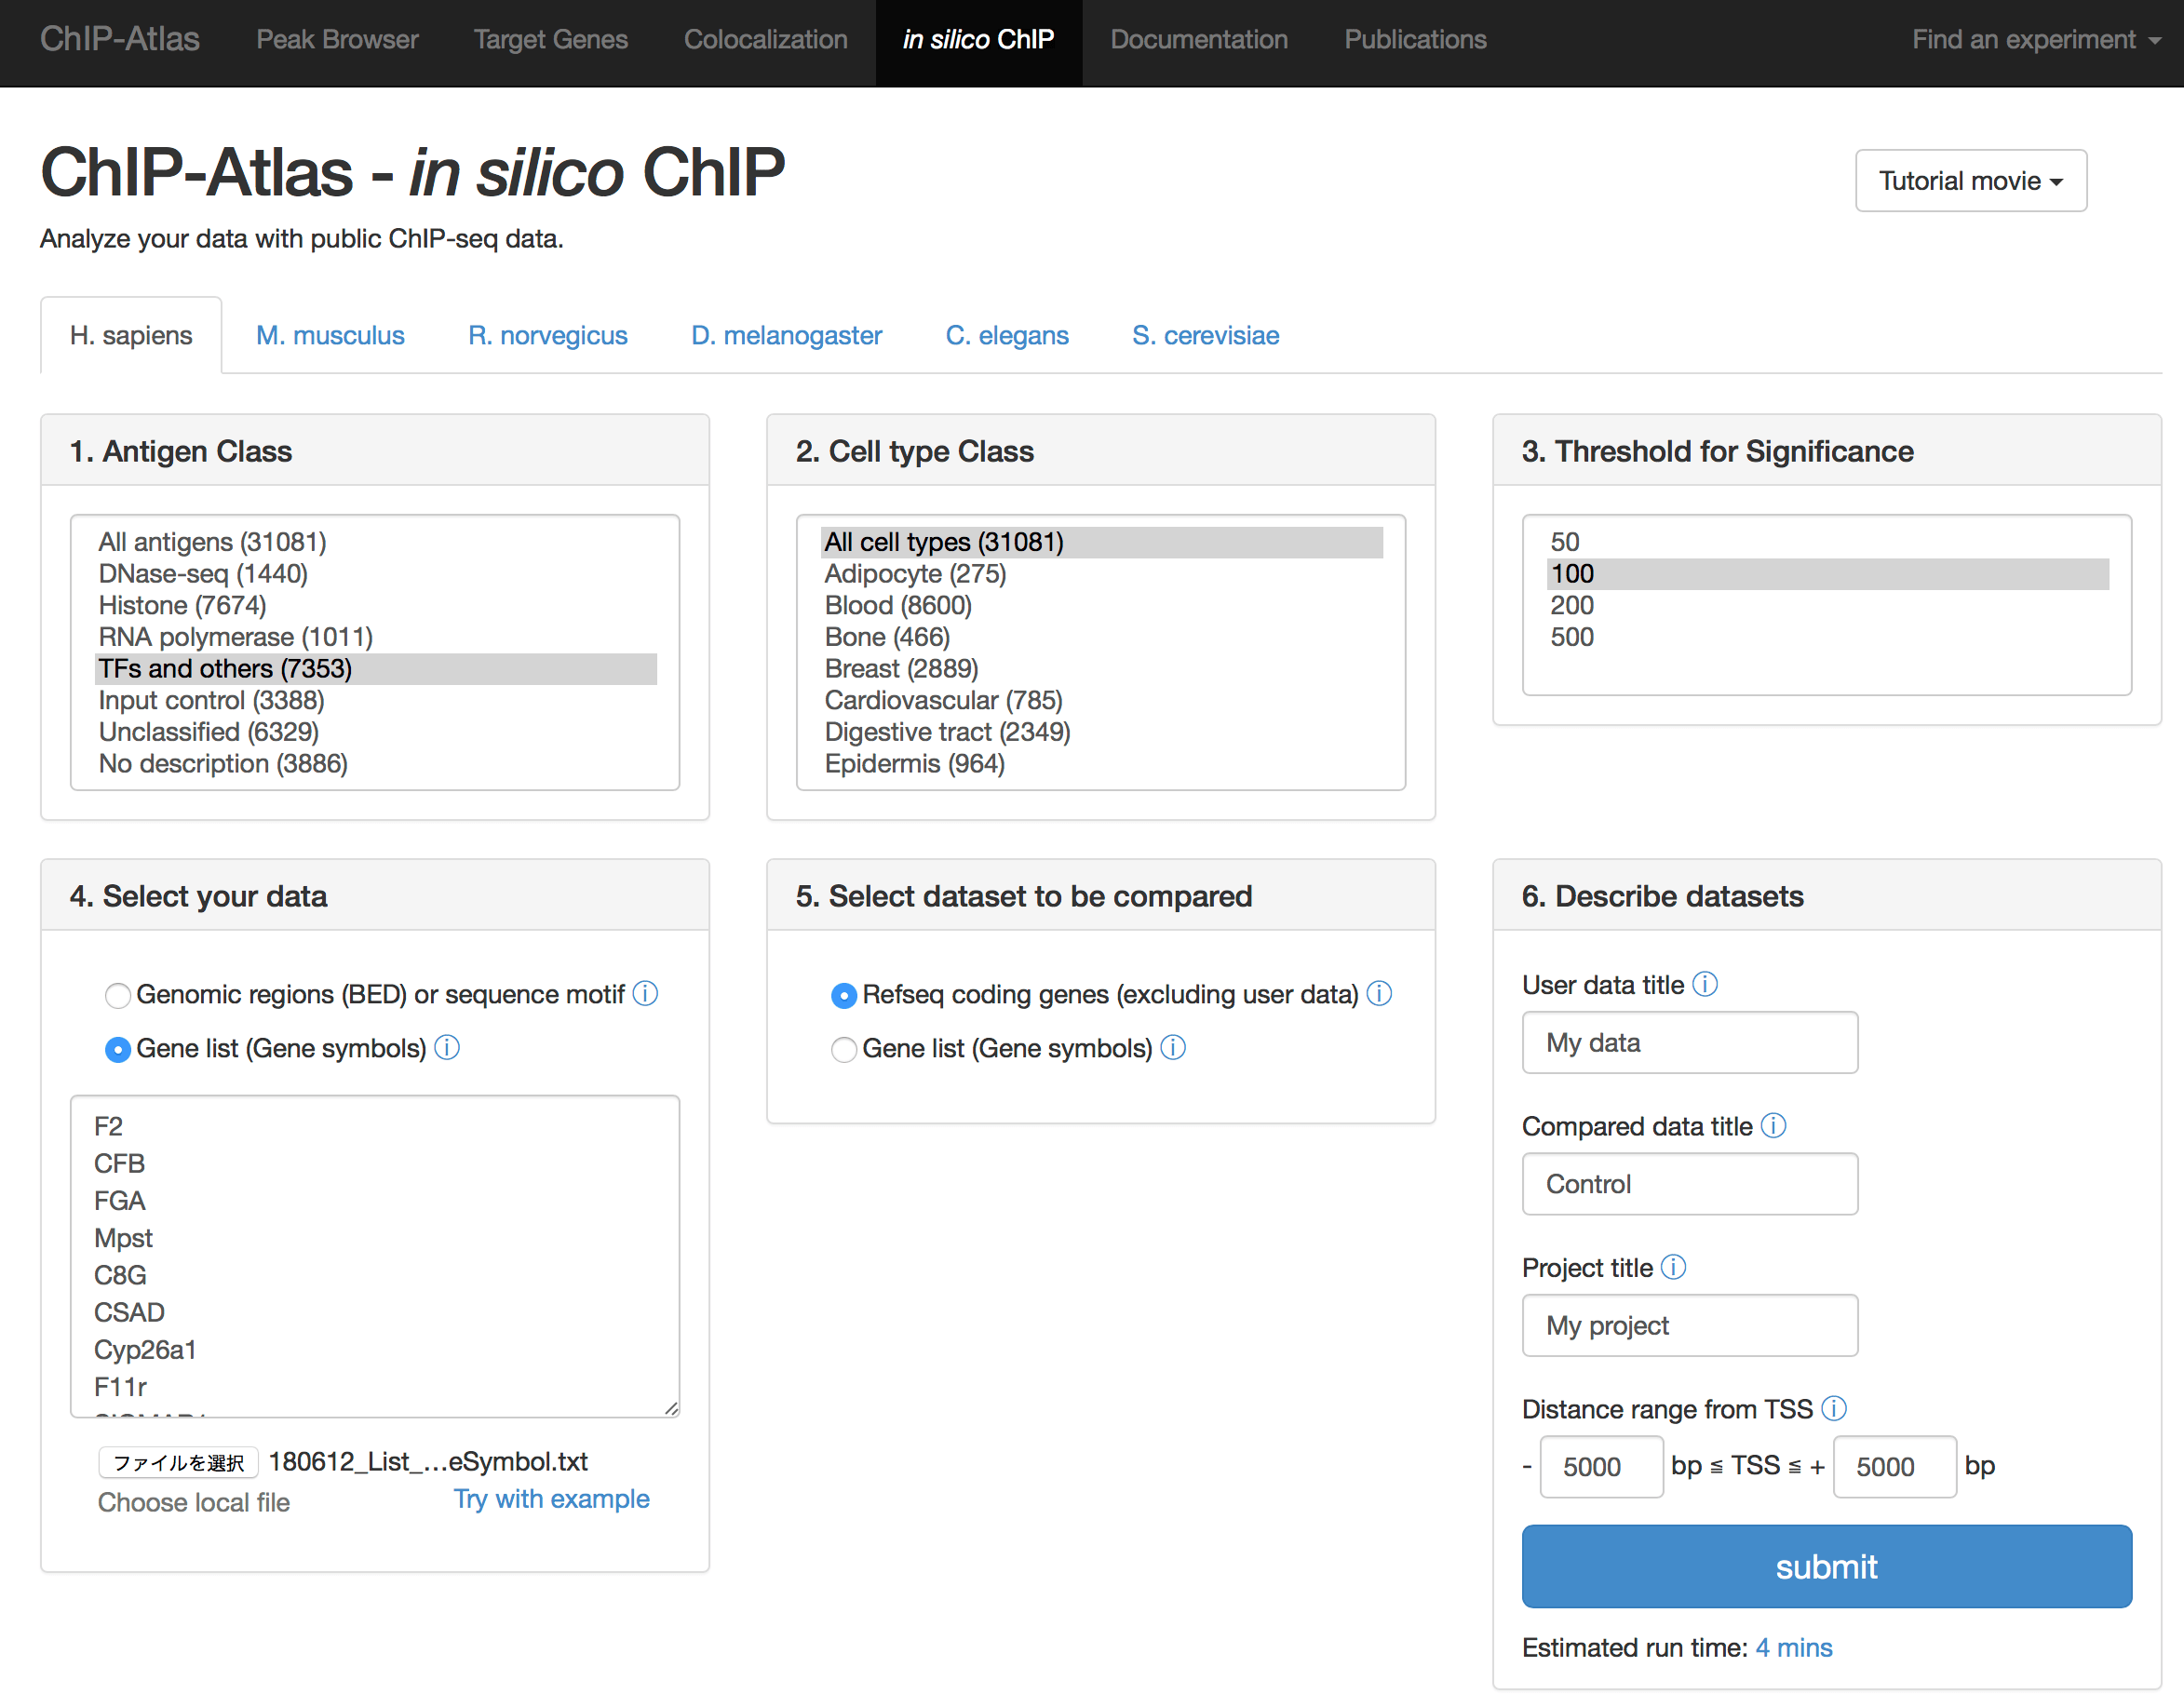Click the User data title input field
The height and width of the screenshot is (1707, 2184).
tap(1689, 1042)
